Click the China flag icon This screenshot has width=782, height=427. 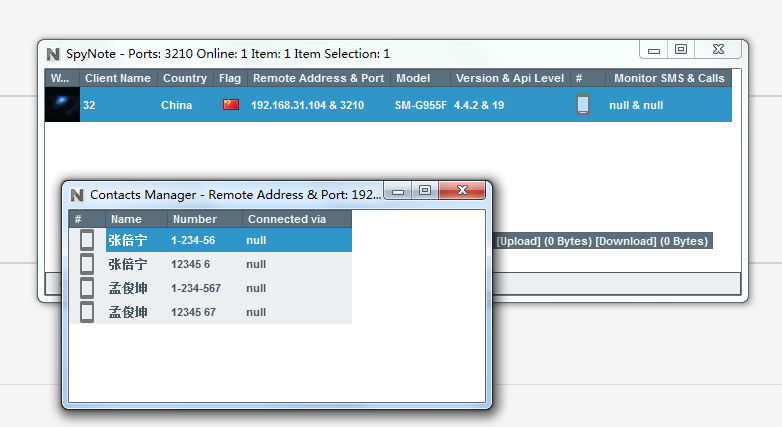click(231, 105)
